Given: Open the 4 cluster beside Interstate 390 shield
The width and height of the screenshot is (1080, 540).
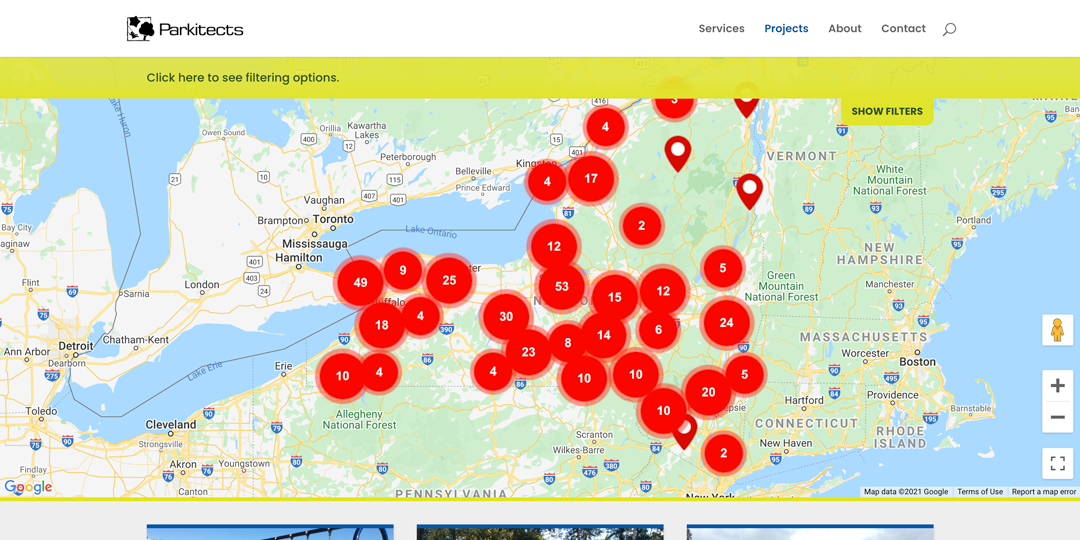Looking at the screenshot, I should 420,316.
